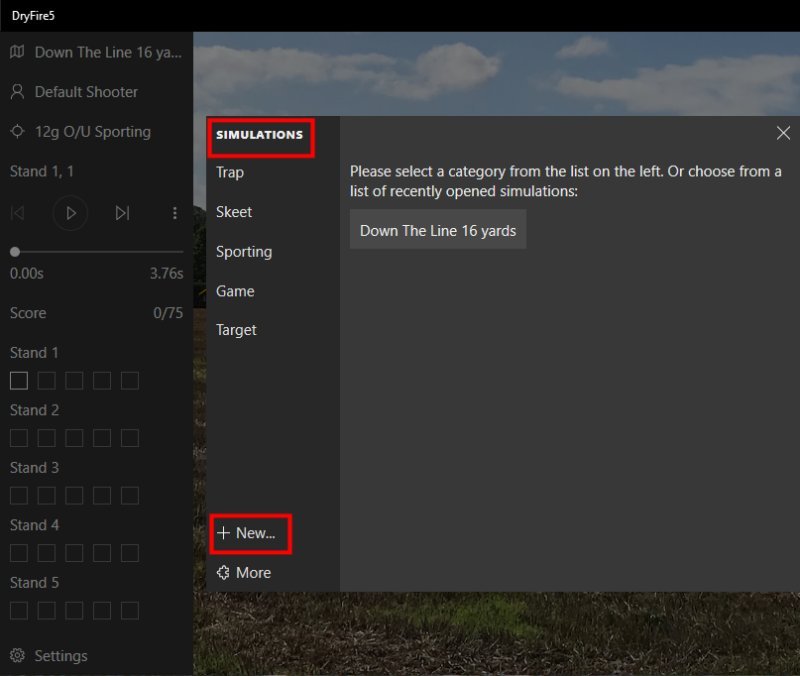Click the playback timeline slider handle
Viewport: 800px width, 676px height.
(15, 252)
